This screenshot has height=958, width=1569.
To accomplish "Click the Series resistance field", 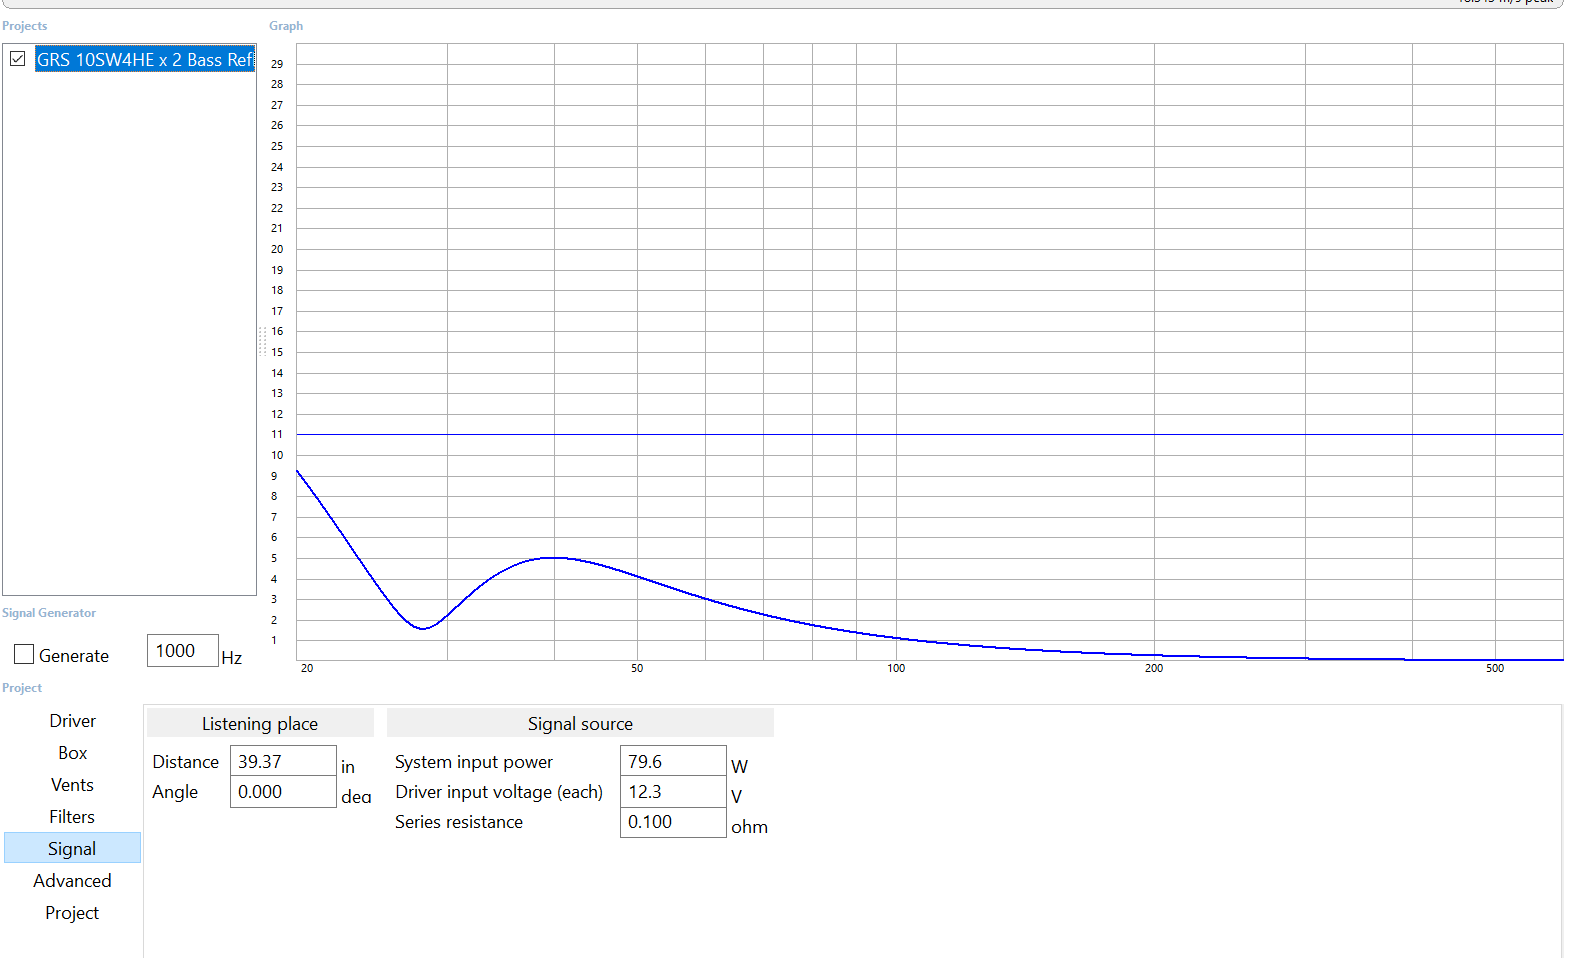I will [x=673, y=822].
